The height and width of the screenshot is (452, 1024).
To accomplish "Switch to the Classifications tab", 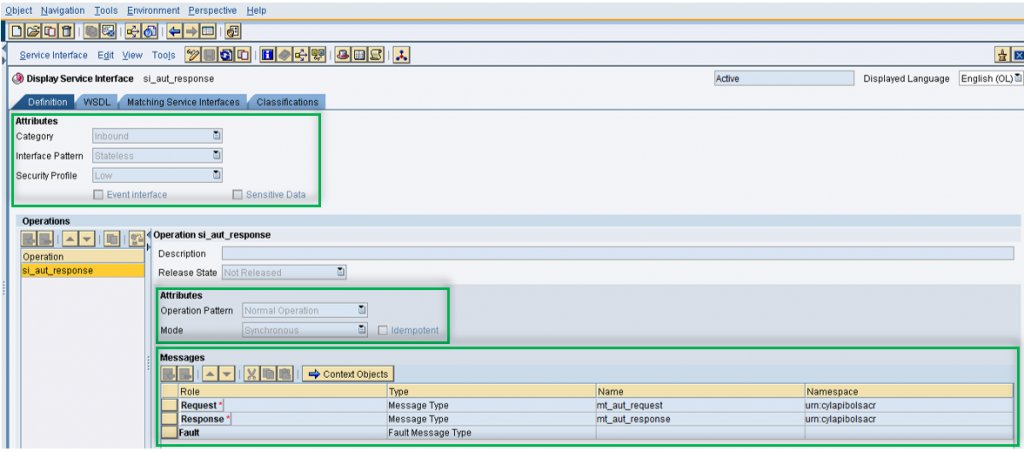I will (x=287, y=102).
